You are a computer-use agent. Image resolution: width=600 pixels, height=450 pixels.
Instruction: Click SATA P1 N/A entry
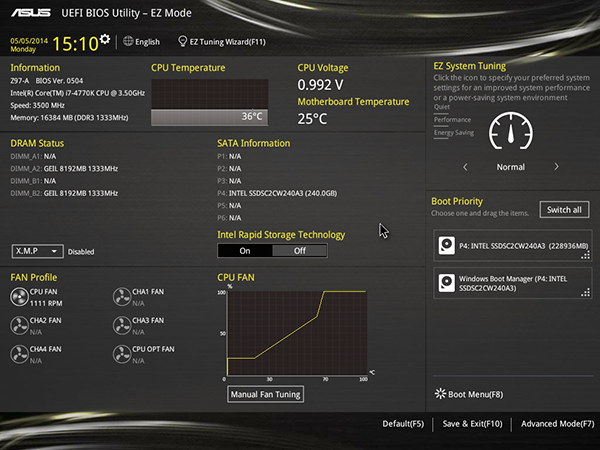[x=229, y=157]
